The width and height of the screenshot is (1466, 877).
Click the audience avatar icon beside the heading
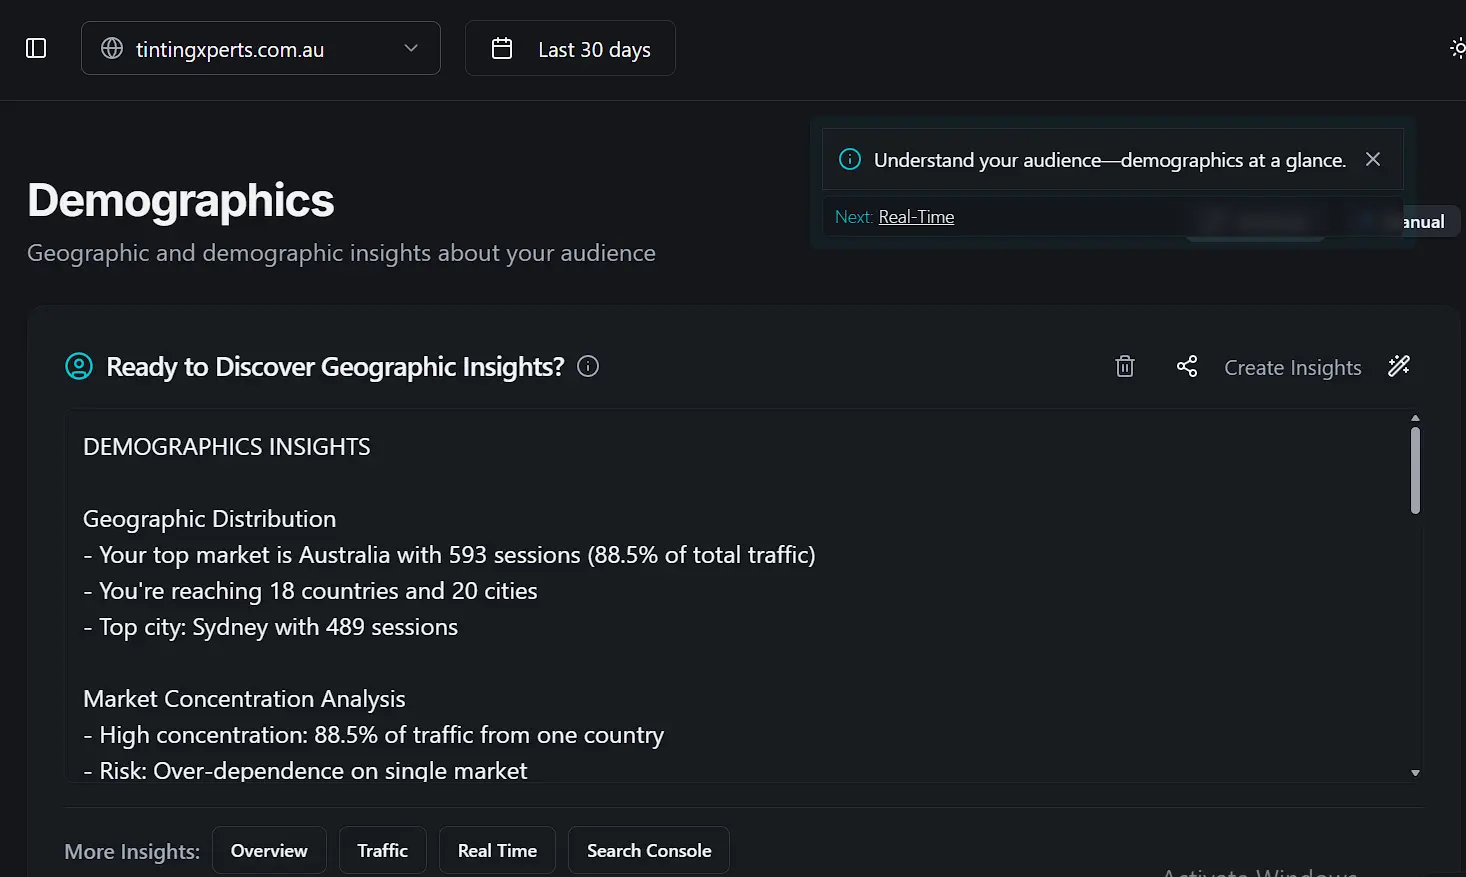(78, 366)
